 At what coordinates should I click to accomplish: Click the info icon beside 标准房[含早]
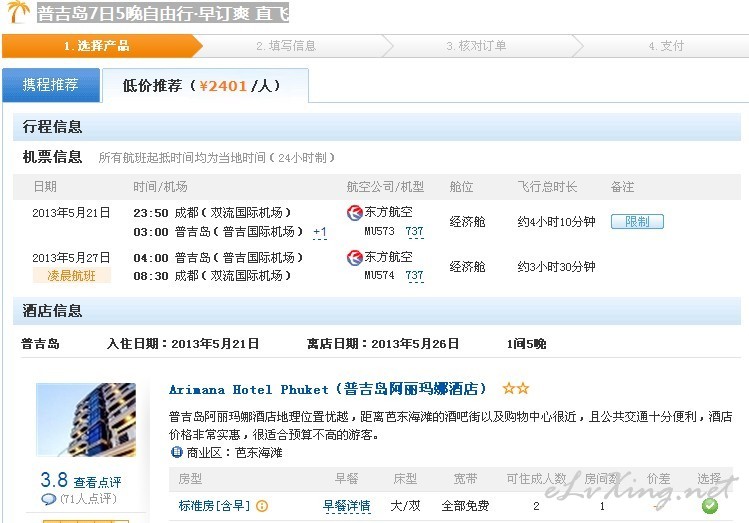click(x=262, y=506)
